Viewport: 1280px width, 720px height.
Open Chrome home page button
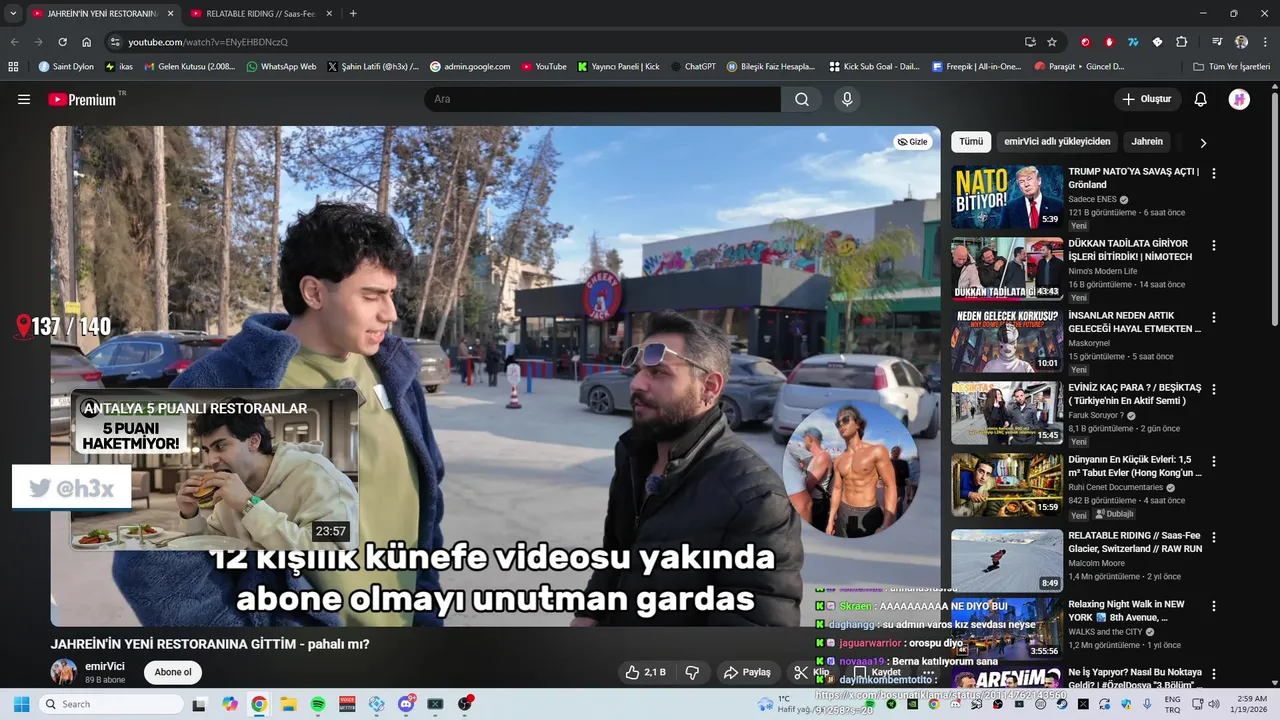(x=86, y=42)
